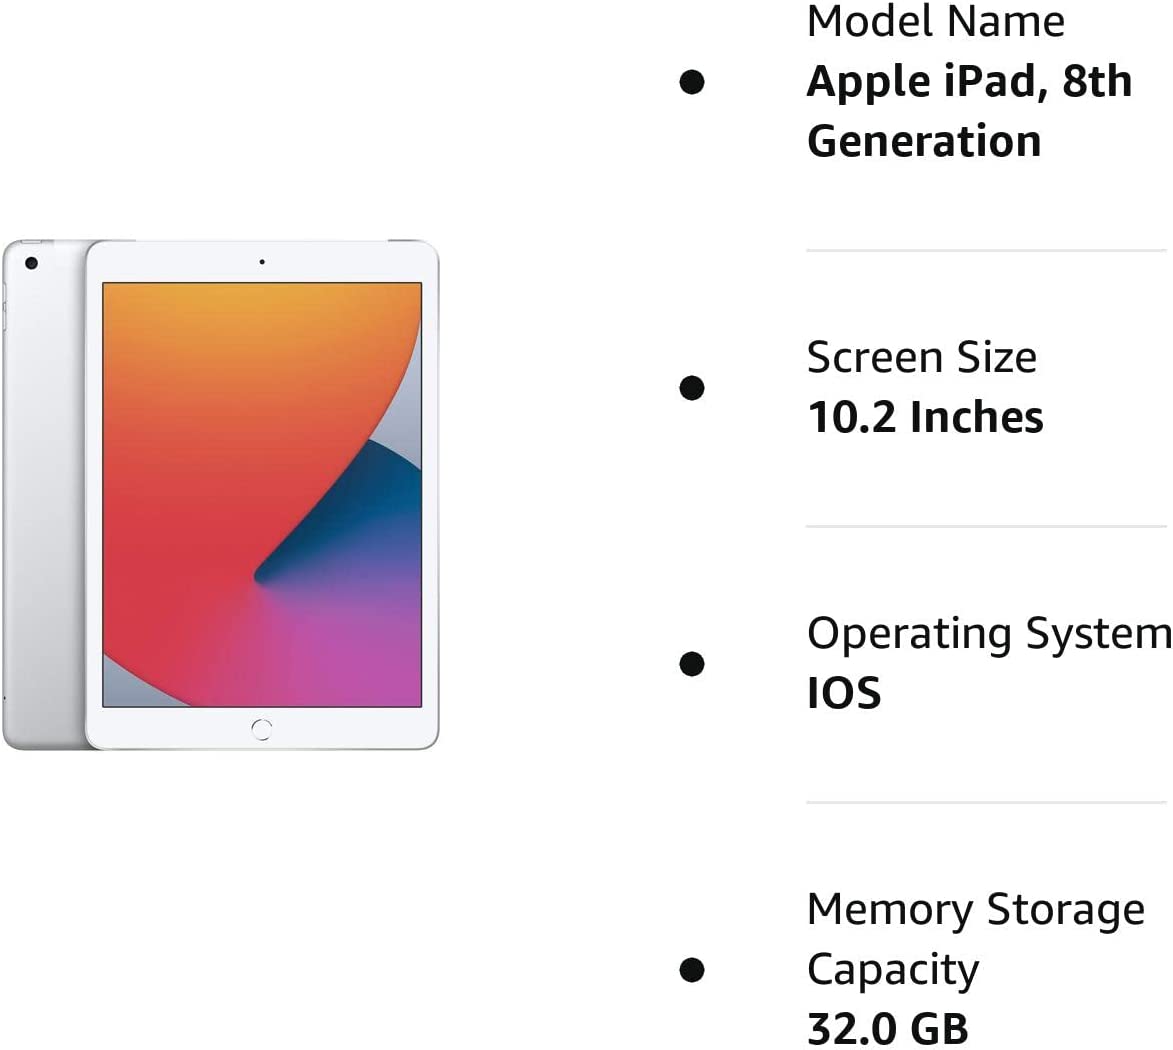Image resolution: width=1173 pixels, height=1050 pixels.
Task: Click the word "Generation"
Action: pos(923,141)
